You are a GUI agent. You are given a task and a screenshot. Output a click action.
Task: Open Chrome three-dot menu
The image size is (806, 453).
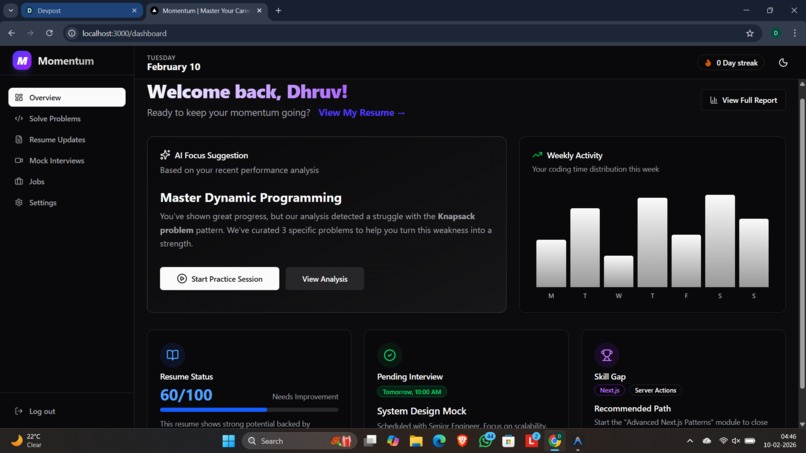tap(795, 33)
